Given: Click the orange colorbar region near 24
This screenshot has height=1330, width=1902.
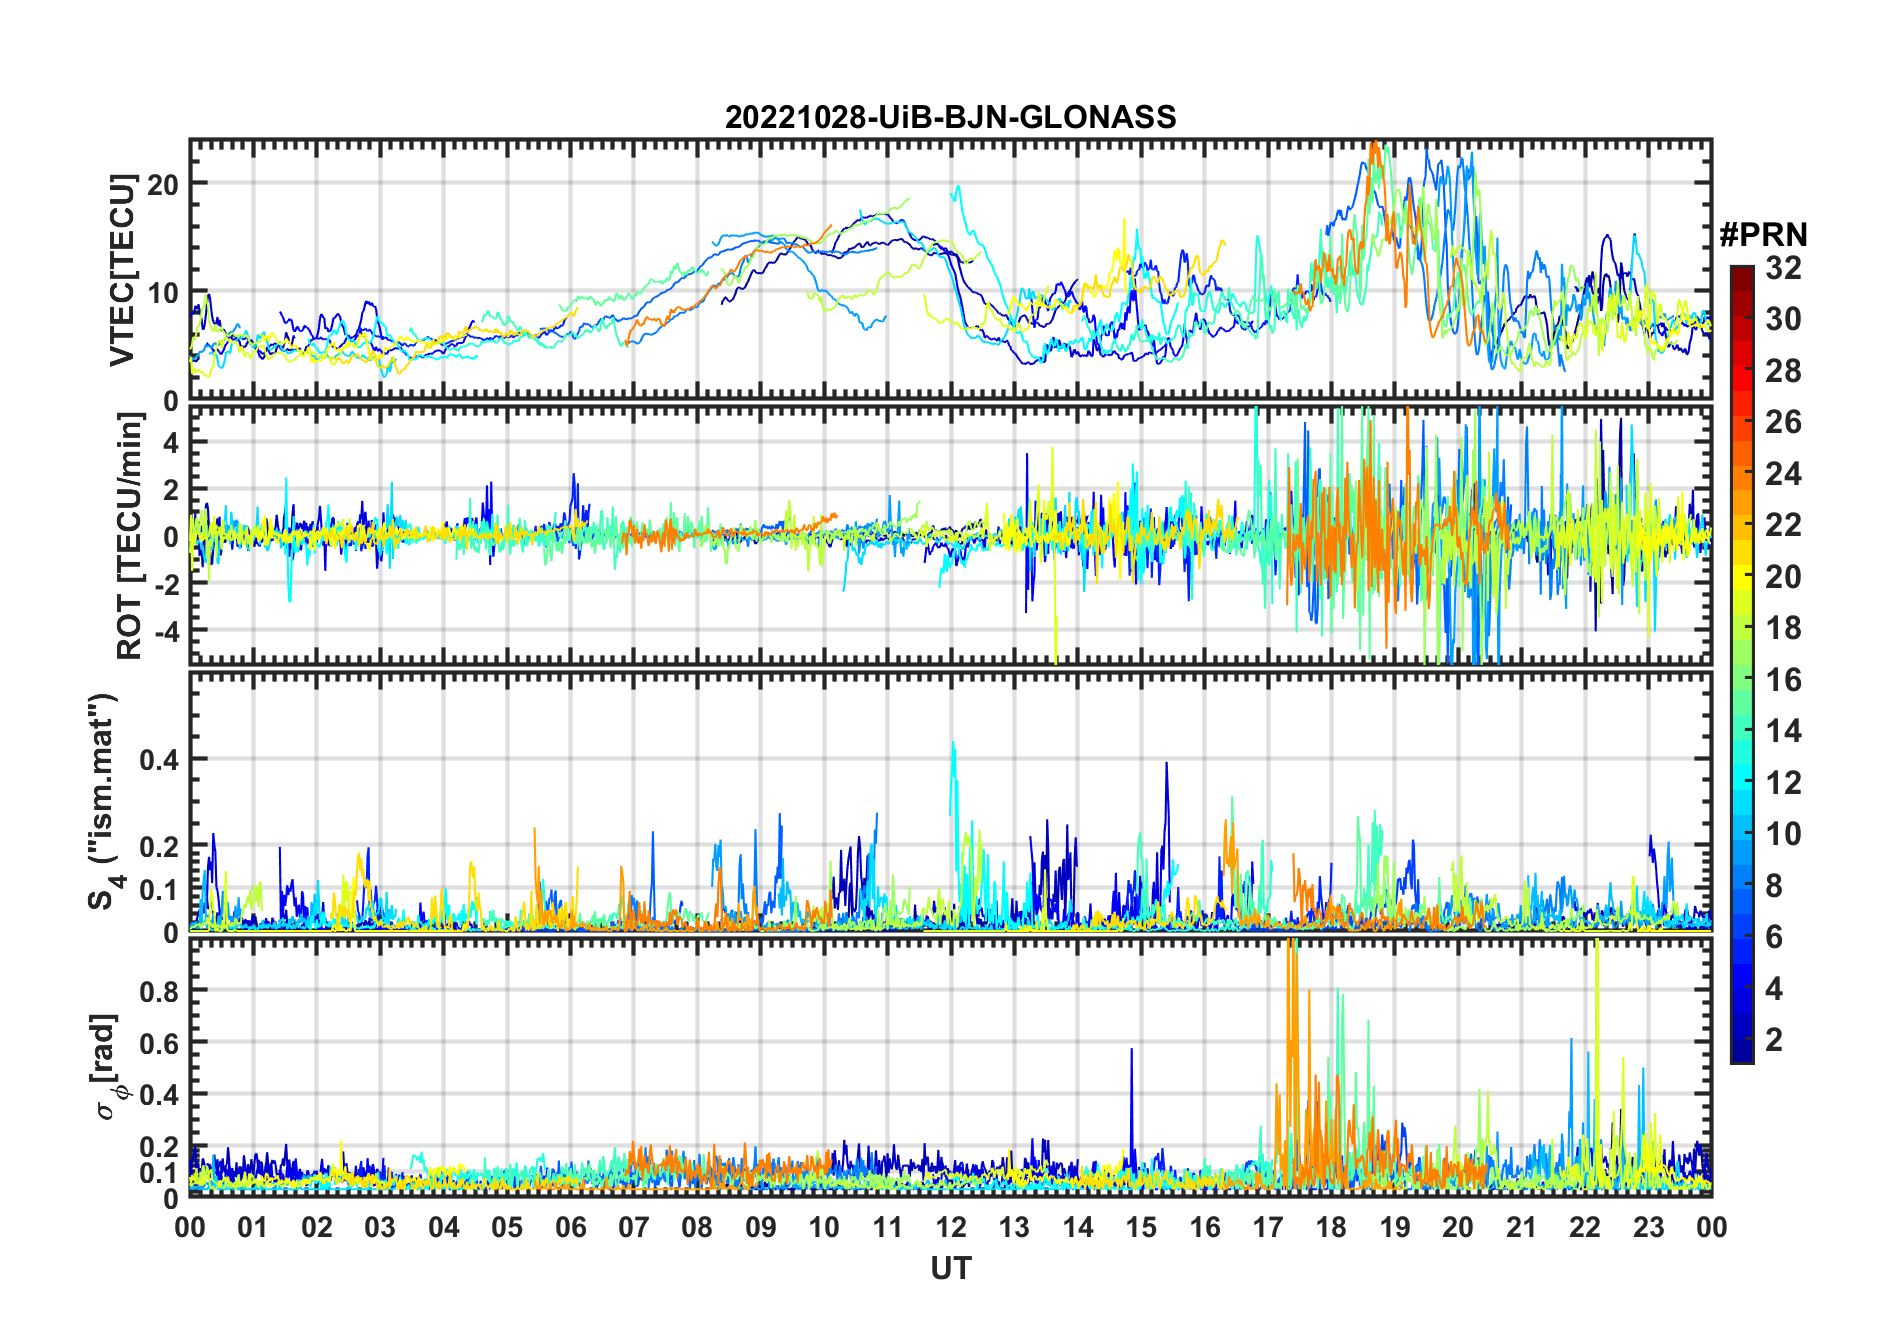Looking at the screenshot, I should pos(1742,473).
